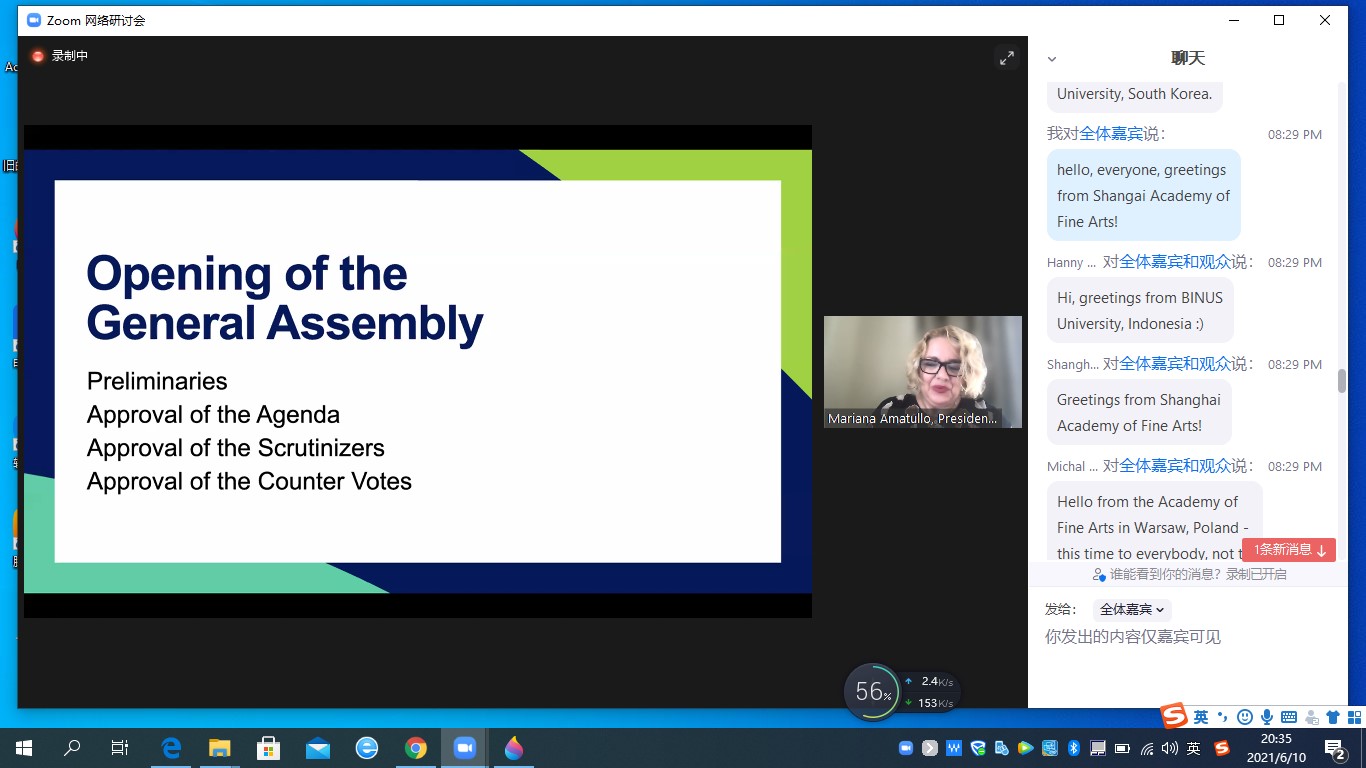Open the Mail app in the taskbar
Viewport: 1366px width, 768px height.
pyautogui.click(x=318, y=748)
